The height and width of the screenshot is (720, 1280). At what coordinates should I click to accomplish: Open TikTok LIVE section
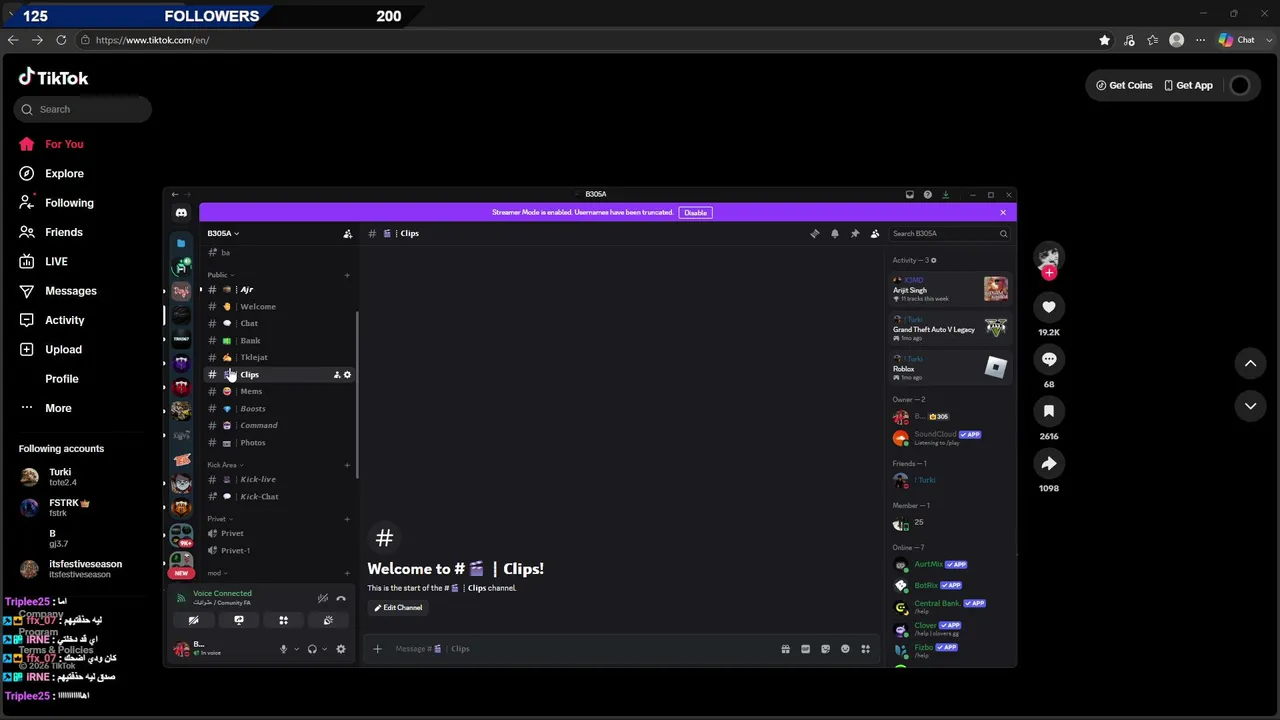point(56,262)
